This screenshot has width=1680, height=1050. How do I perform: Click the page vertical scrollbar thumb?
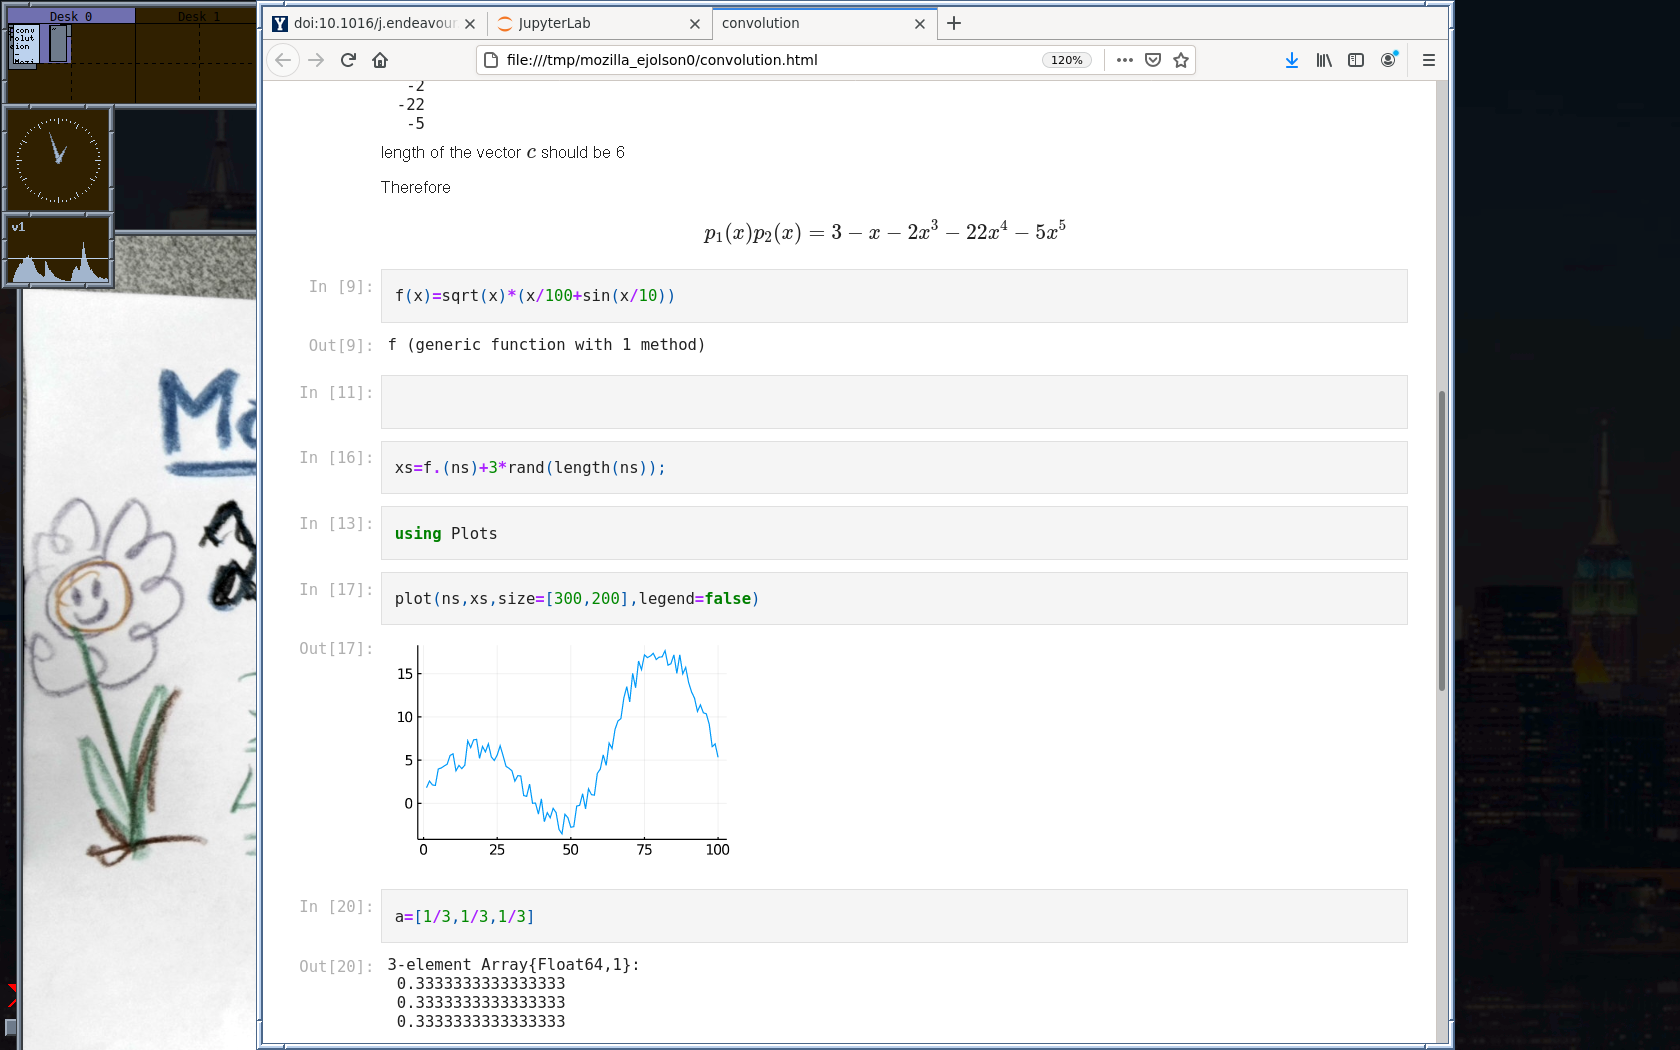1441,540
